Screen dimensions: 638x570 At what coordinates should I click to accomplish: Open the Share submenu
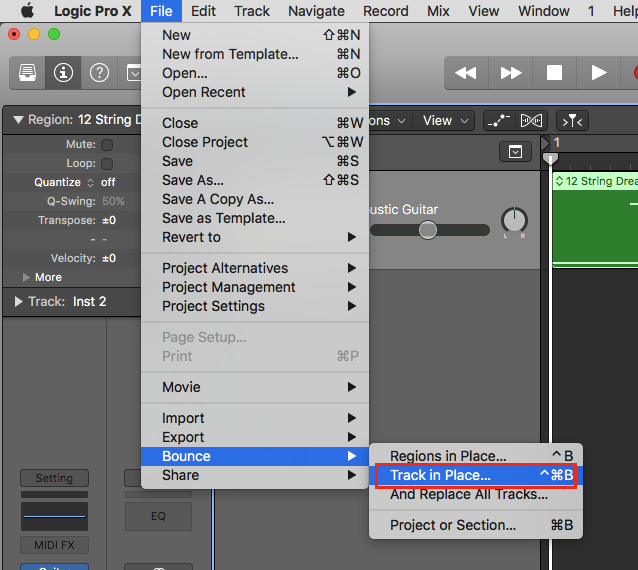(x=255, y=475)
